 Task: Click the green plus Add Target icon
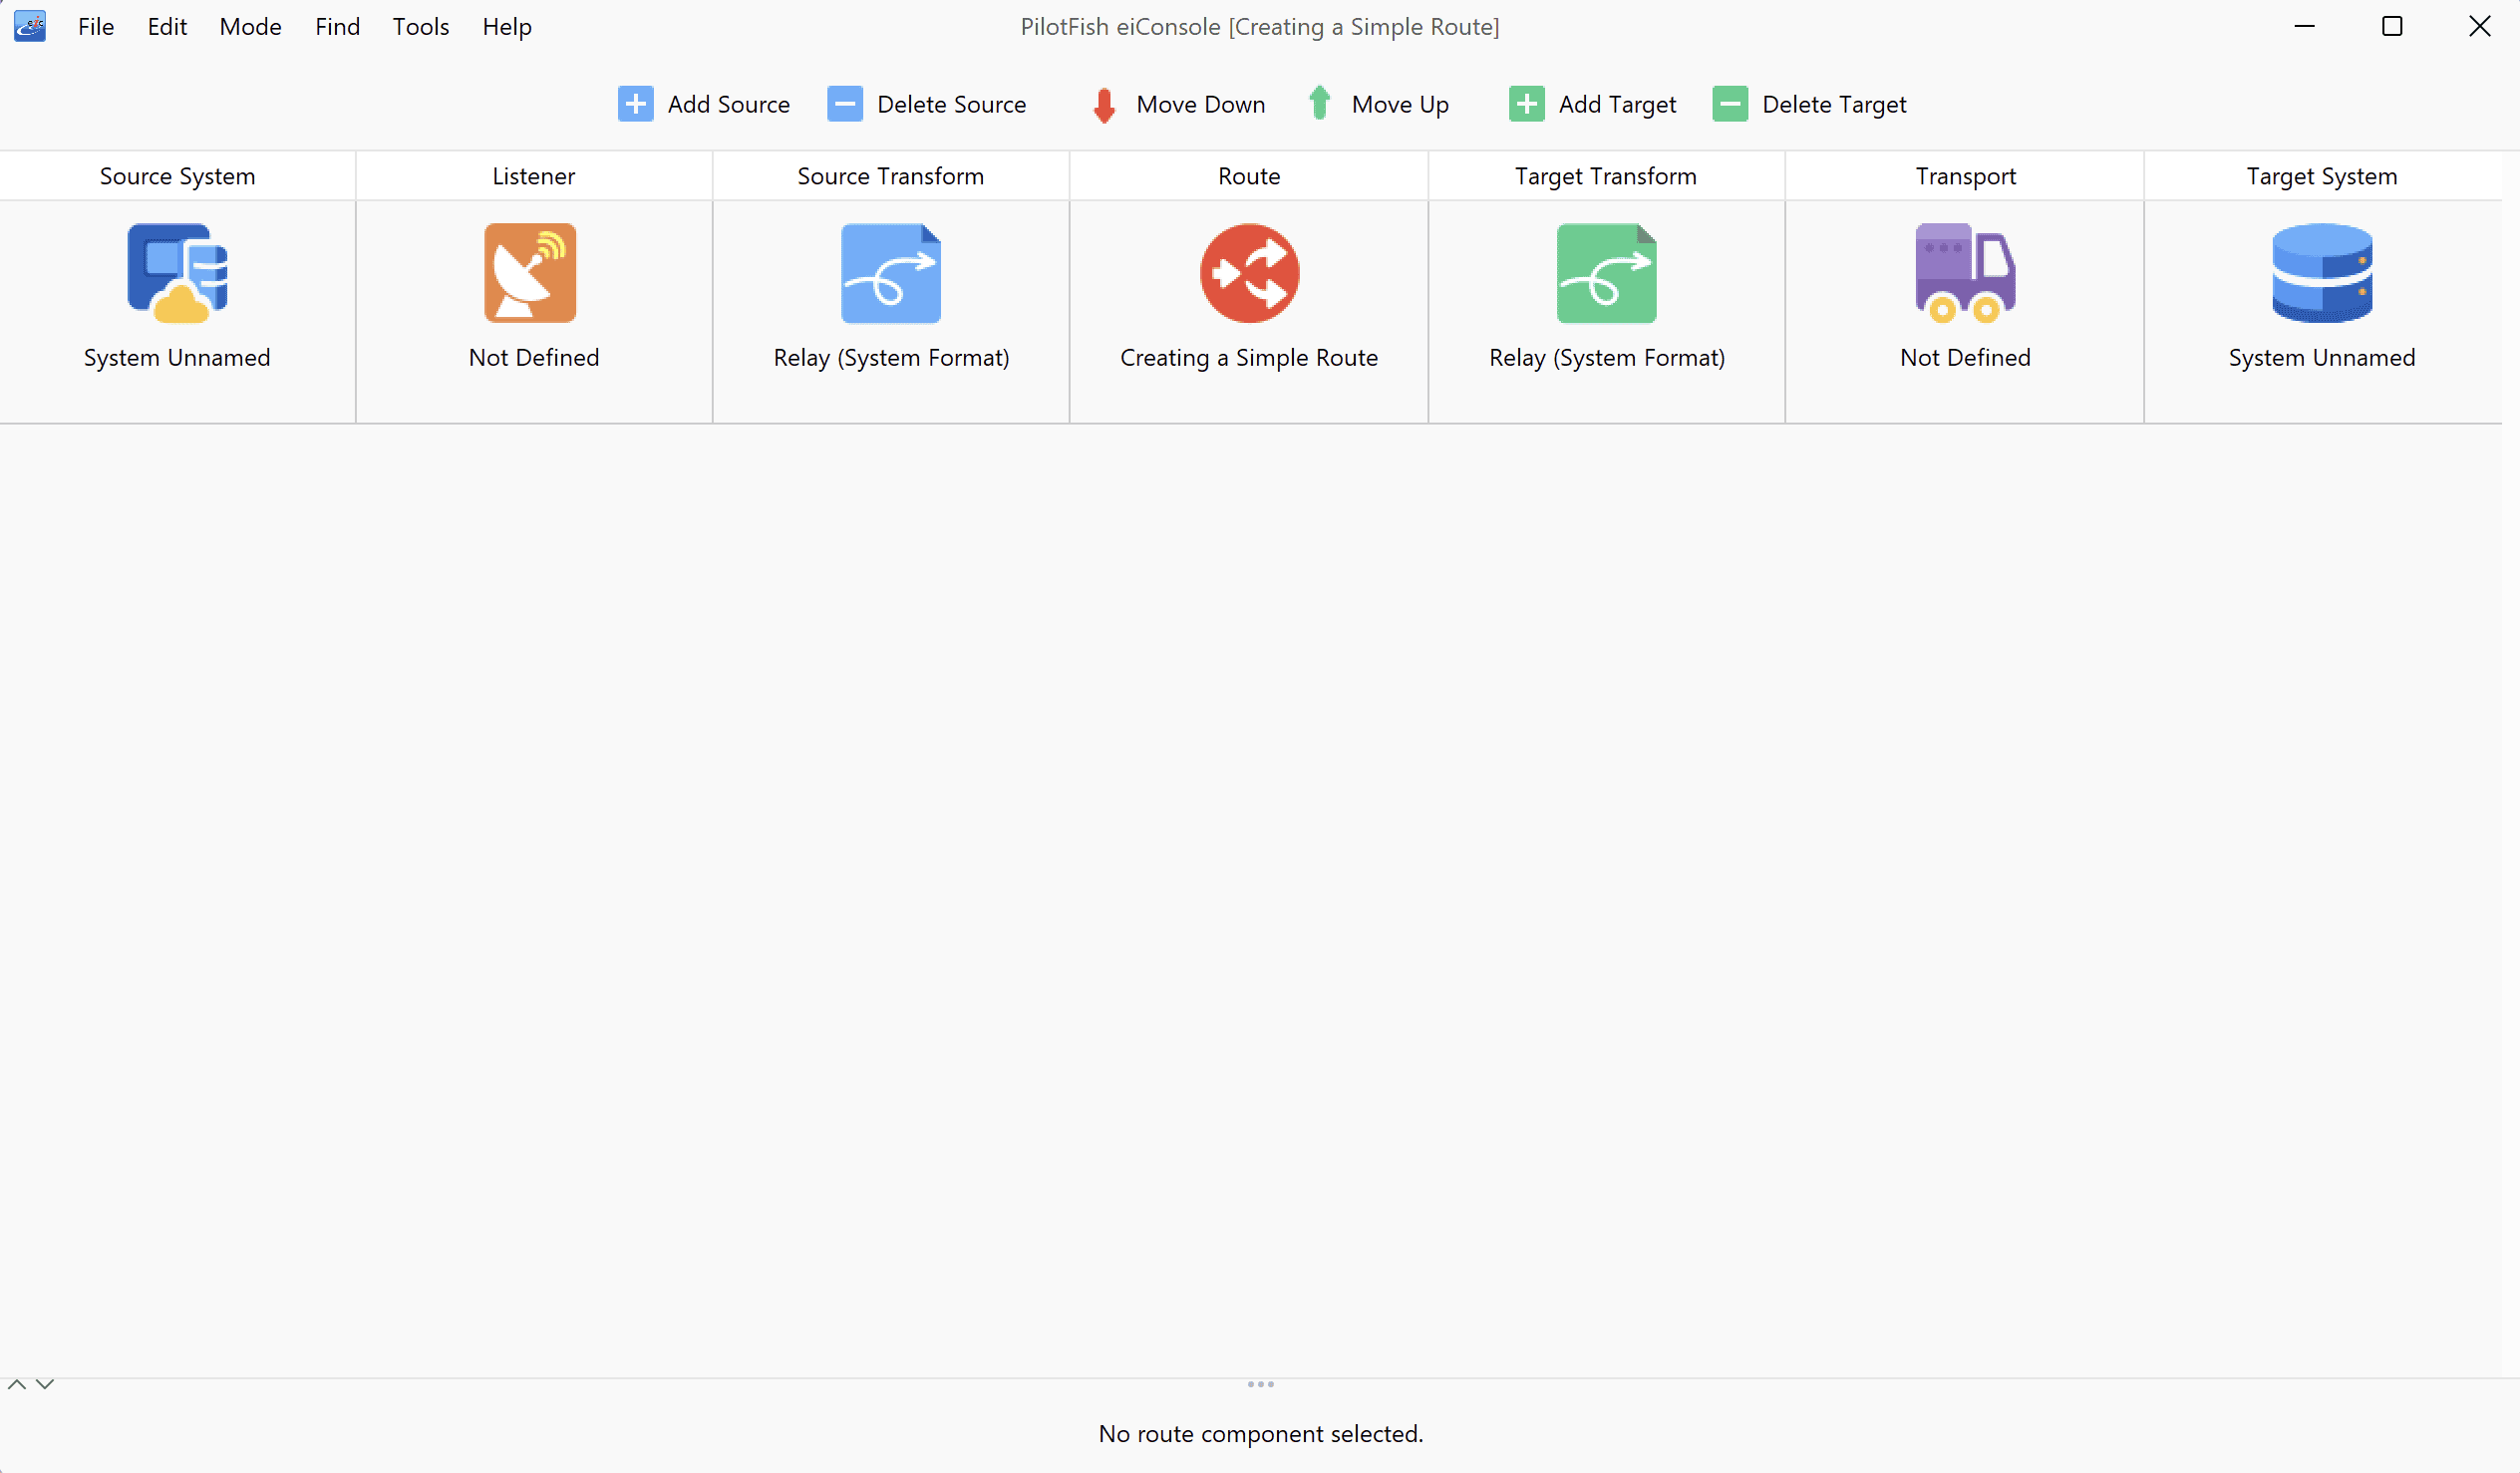tap(1526, 104)
